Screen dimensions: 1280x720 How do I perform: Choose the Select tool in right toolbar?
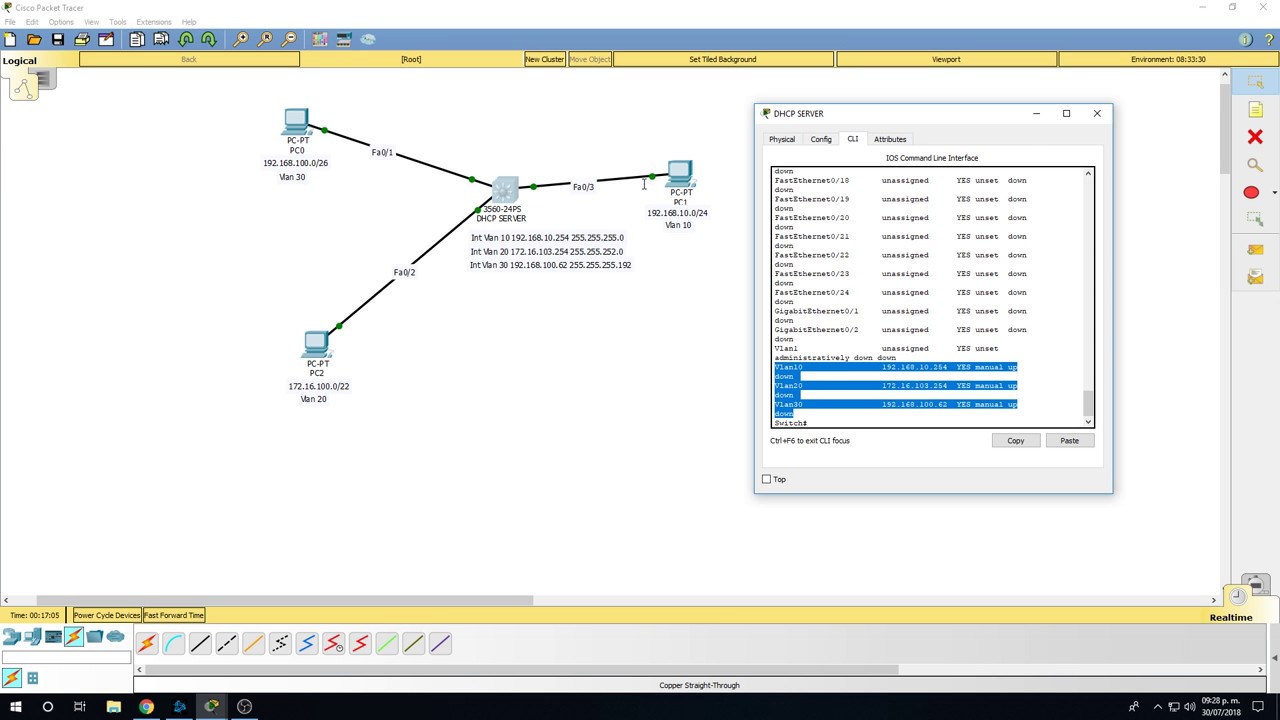pyautogui.click(x=1255, y=82)
